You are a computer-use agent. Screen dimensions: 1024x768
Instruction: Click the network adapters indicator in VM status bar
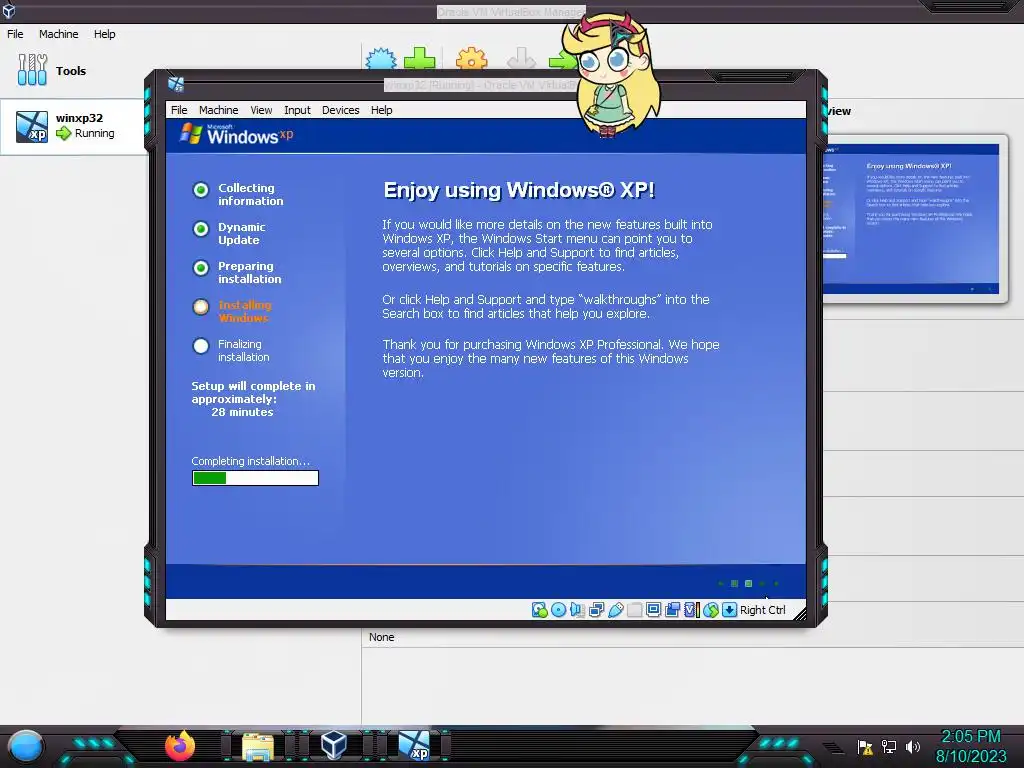click(596, 610)
